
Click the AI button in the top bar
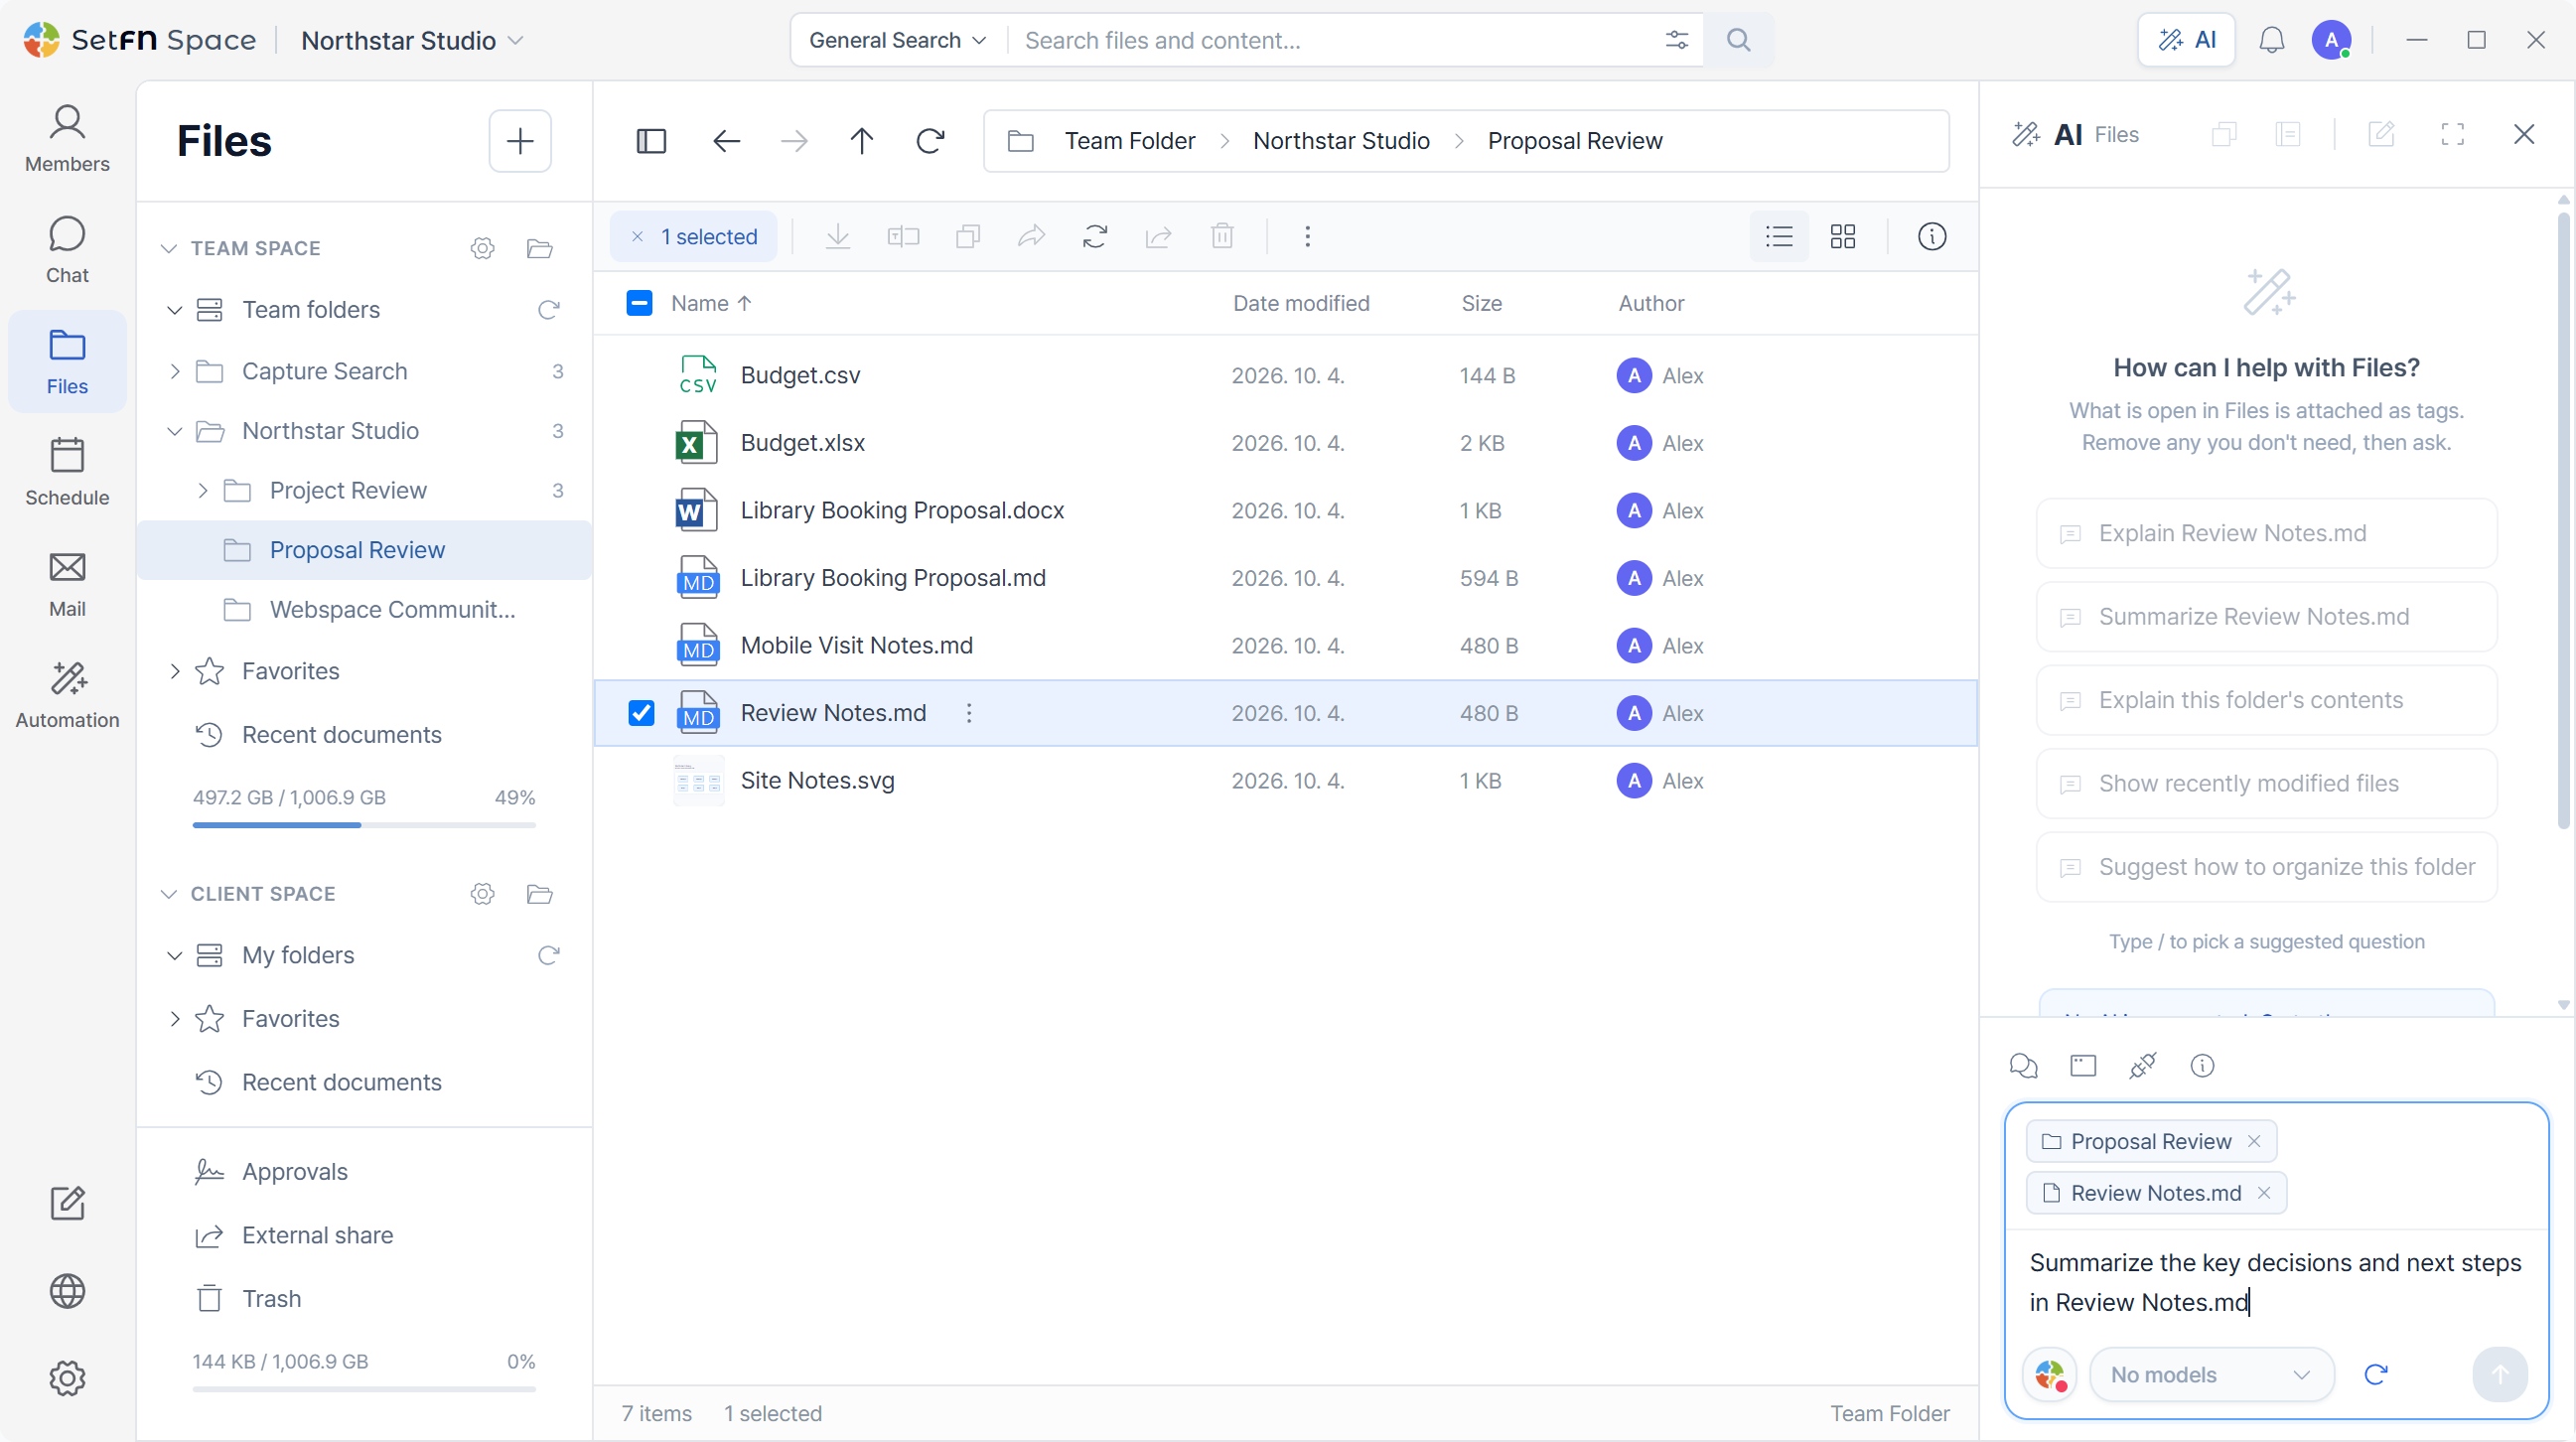pyautogui.click(x=2186, y=40)
